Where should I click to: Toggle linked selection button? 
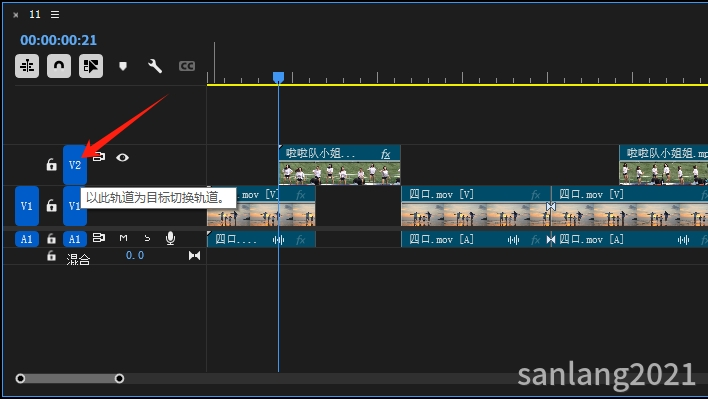point(91,66)
